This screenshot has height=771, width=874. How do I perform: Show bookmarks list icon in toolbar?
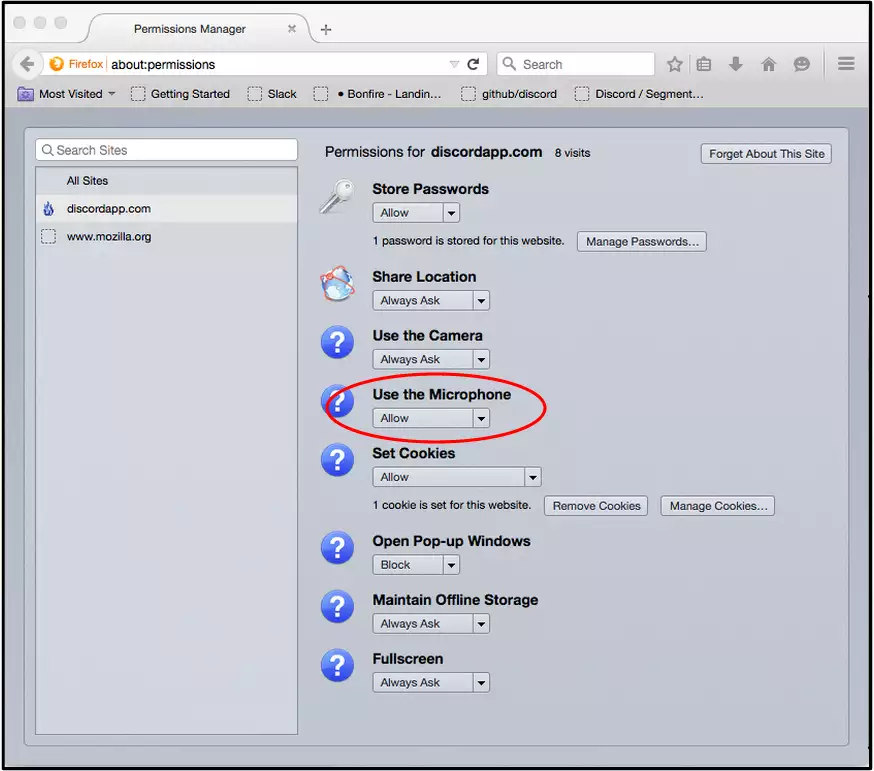(704, 64)
